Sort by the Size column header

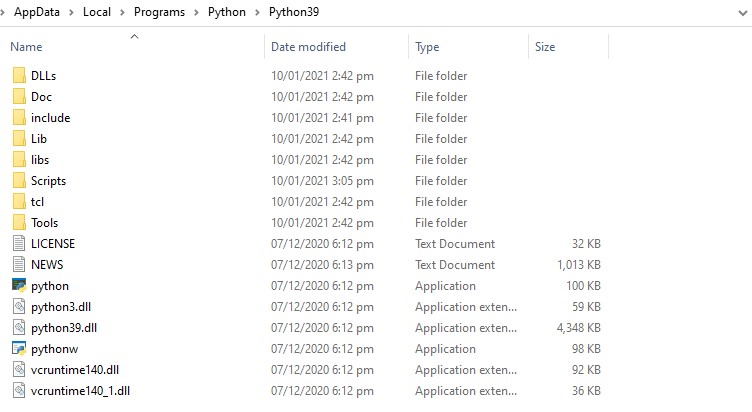point(545,47)
